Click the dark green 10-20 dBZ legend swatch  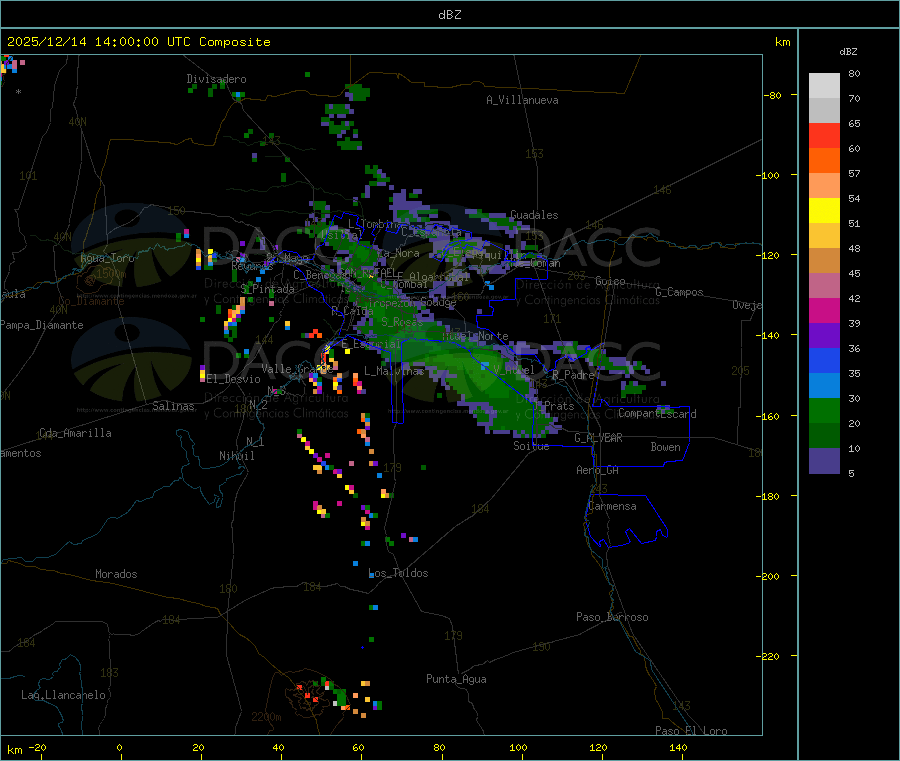point(824,436)
